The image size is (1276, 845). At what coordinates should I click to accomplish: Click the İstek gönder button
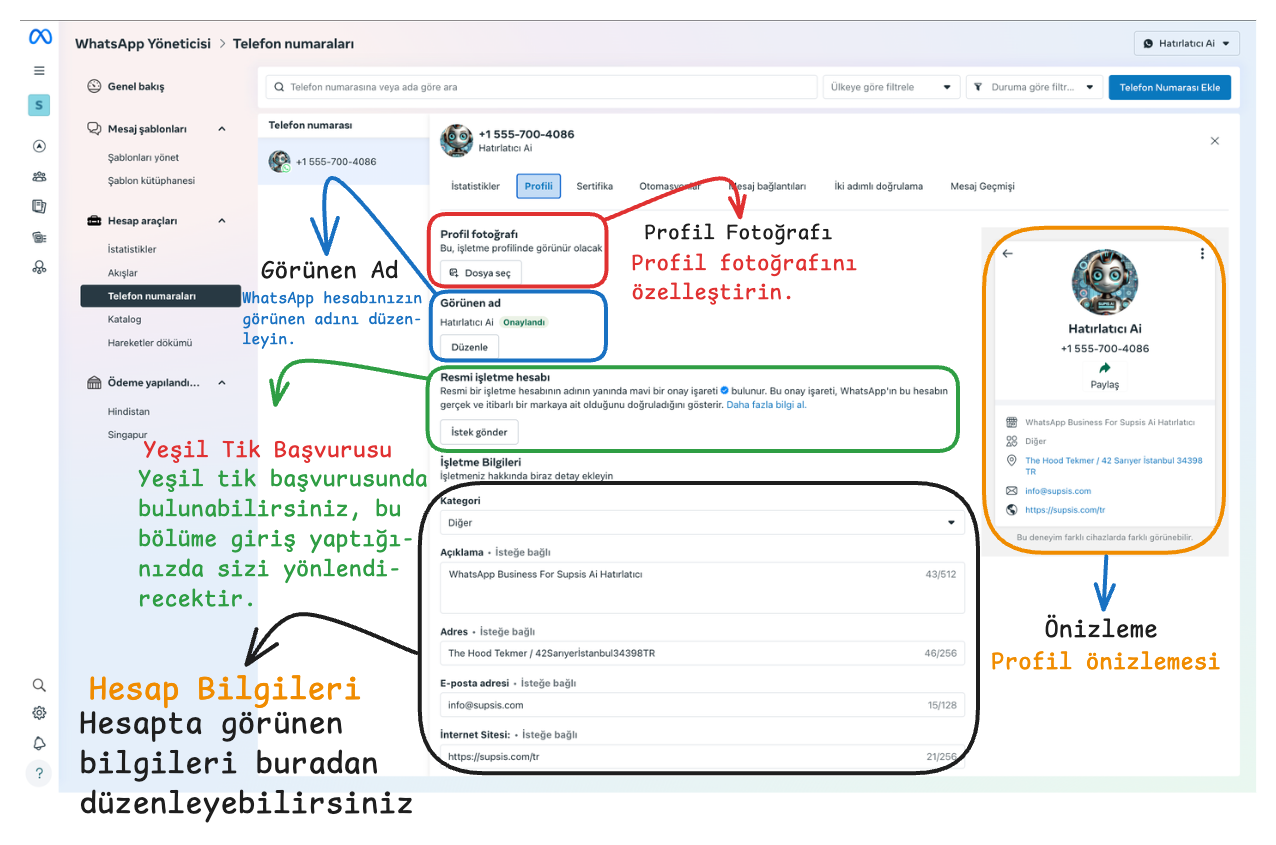point(479,432)
